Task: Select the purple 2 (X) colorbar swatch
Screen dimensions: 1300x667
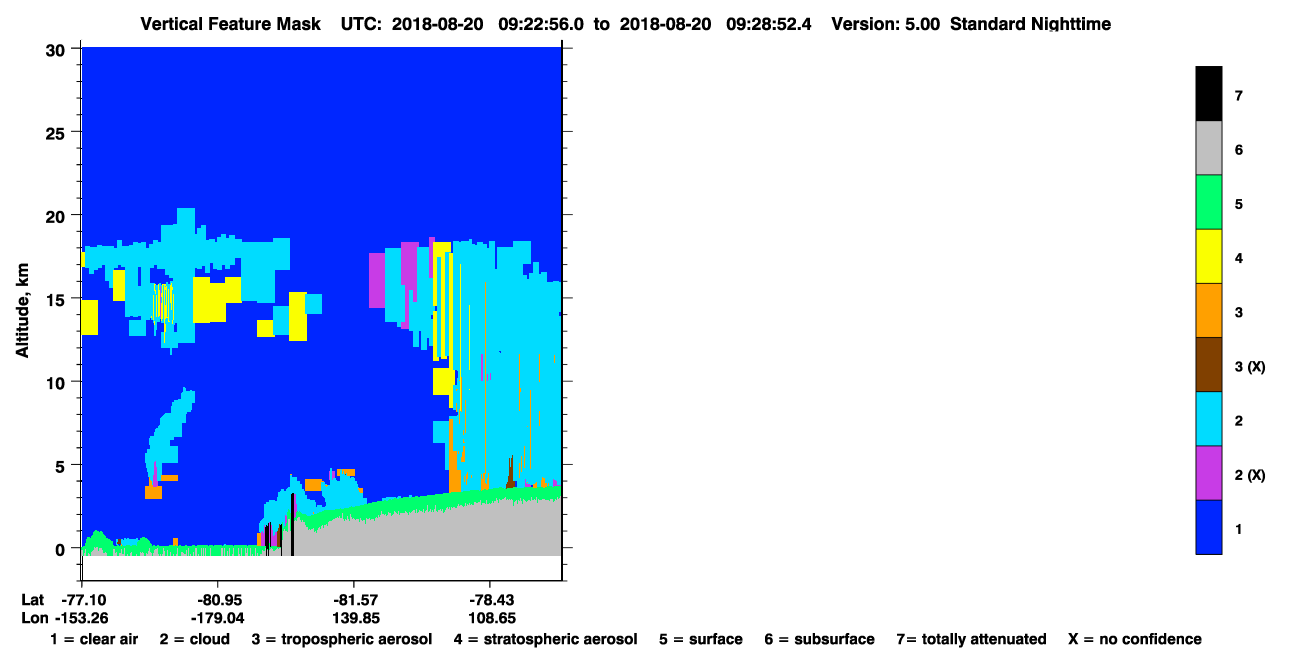Action: click(1209, 472)
